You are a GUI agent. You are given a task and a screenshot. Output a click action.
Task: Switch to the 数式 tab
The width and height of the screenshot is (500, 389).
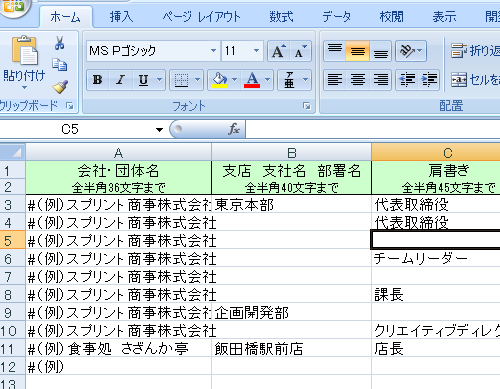pos(282,17)
